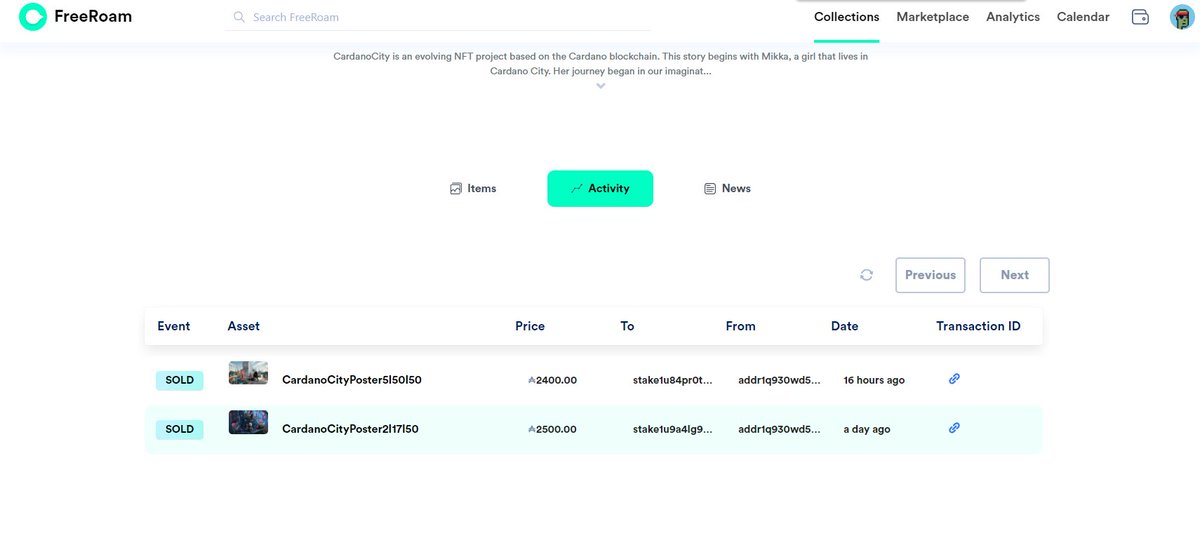Open the Marketplace nav item
This screenshot has width=1200, height=552.
[933, 17]
